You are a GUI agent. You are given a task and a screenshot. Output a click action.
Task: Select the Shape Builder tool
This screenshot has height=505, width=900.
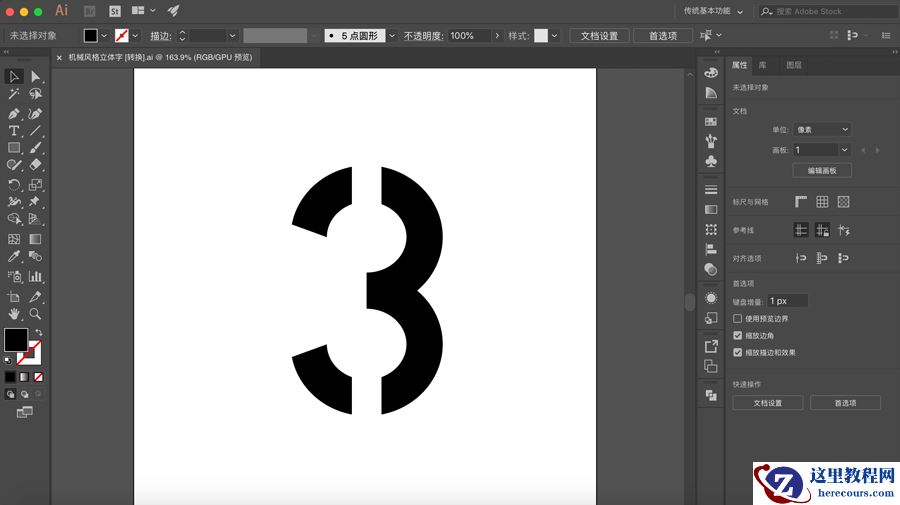click(14, 219)
